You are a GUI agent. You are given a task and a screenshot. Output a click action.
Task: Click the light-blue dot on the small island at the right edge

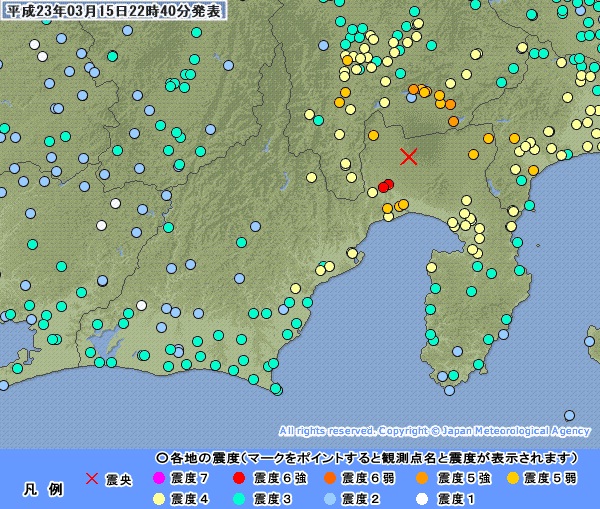(590, 341)
